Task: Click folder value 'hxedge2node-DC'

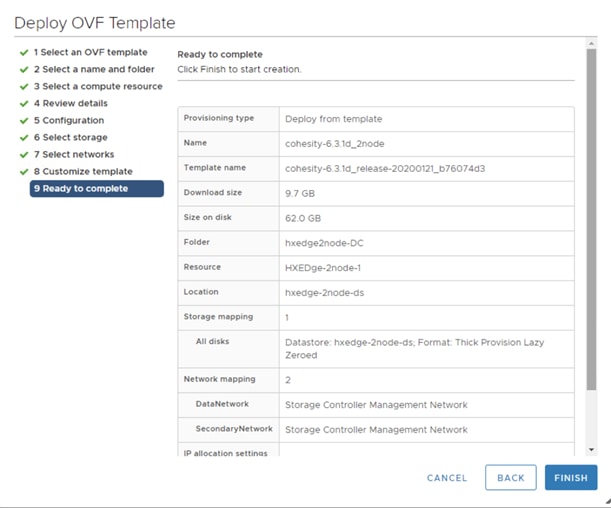Action: coord(324,243)
